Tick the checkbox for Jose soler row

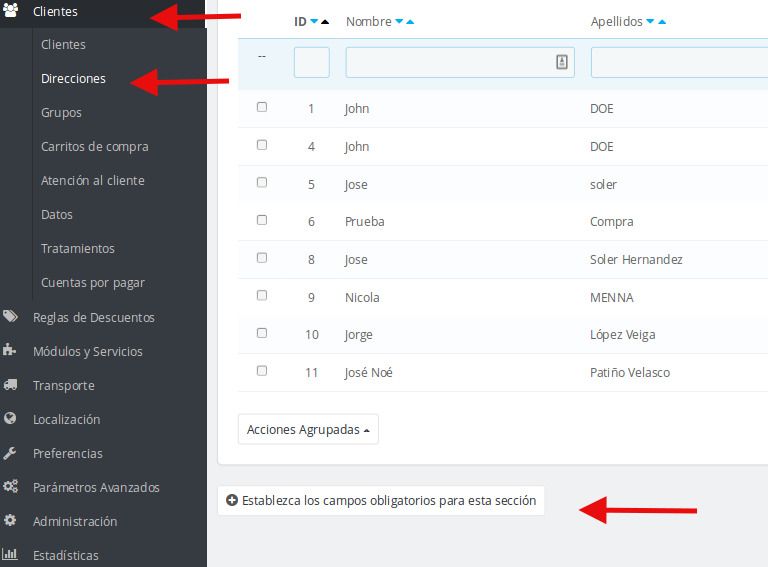point(262,182)
